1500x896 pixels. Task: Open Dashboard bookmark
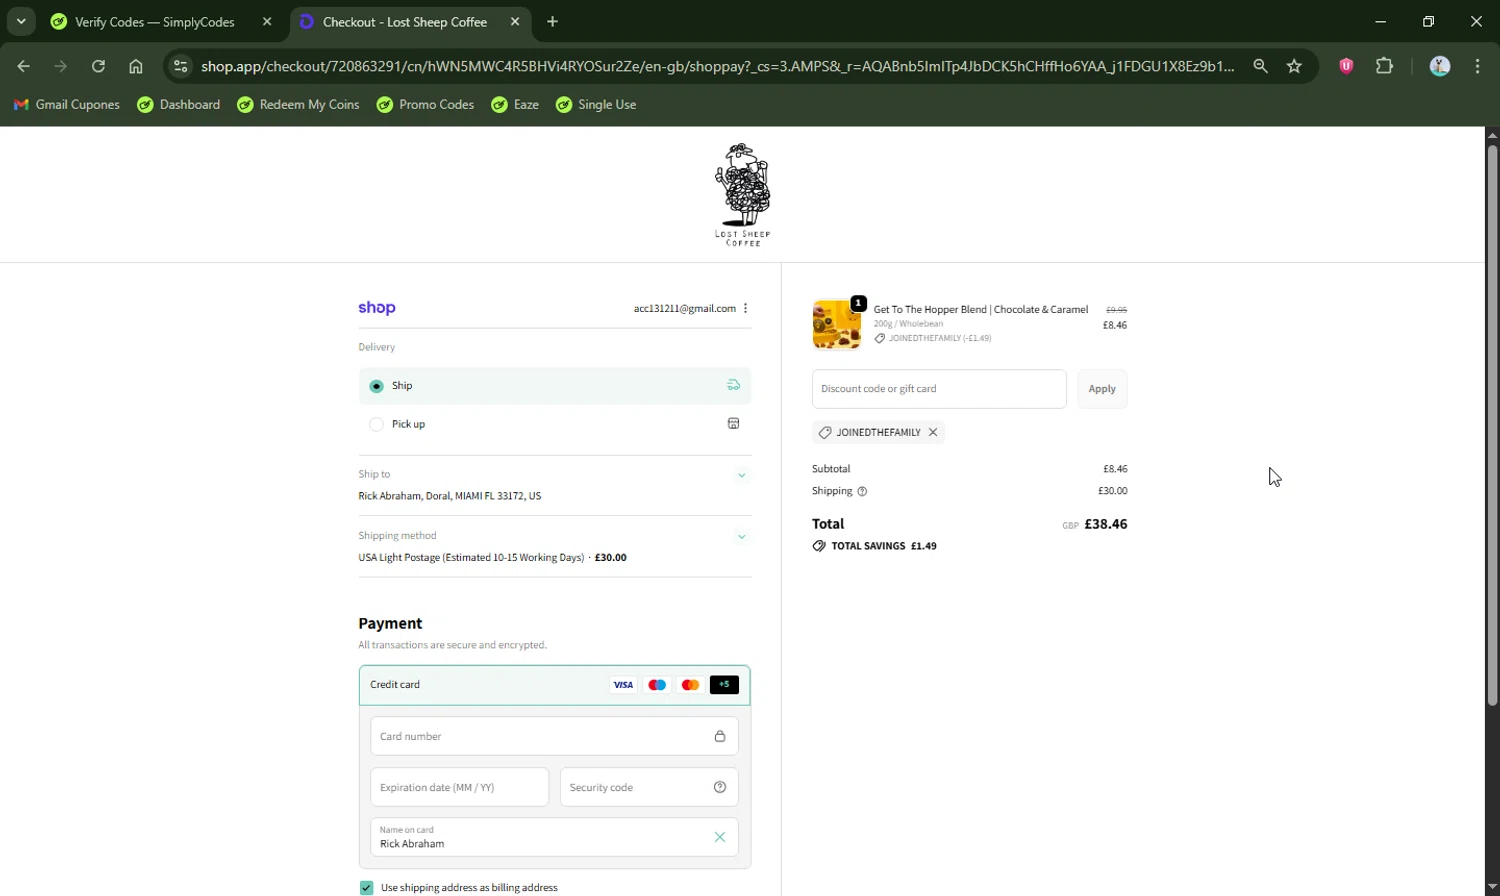(x=179, y=105)
